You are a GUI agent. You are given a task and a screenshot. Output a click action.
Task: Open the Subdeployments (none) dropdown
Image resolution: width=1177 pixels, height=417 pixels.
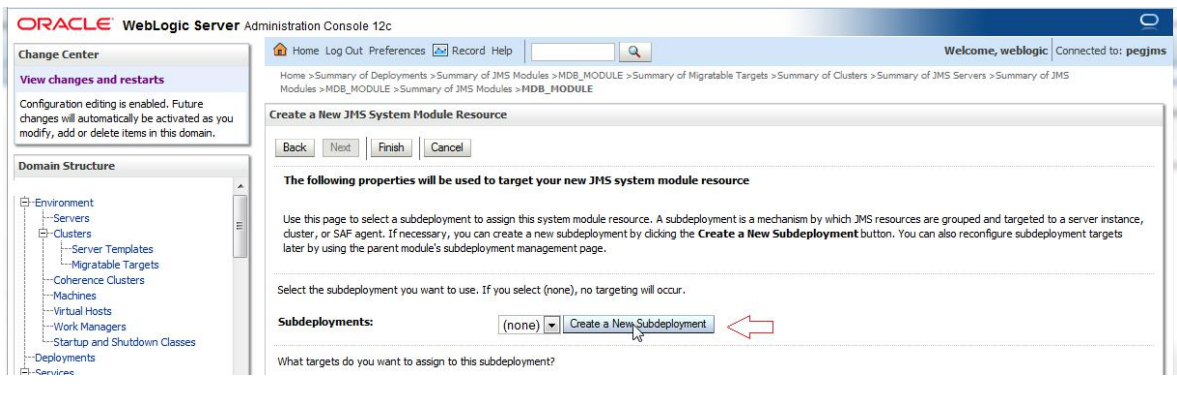click(552, 326)
